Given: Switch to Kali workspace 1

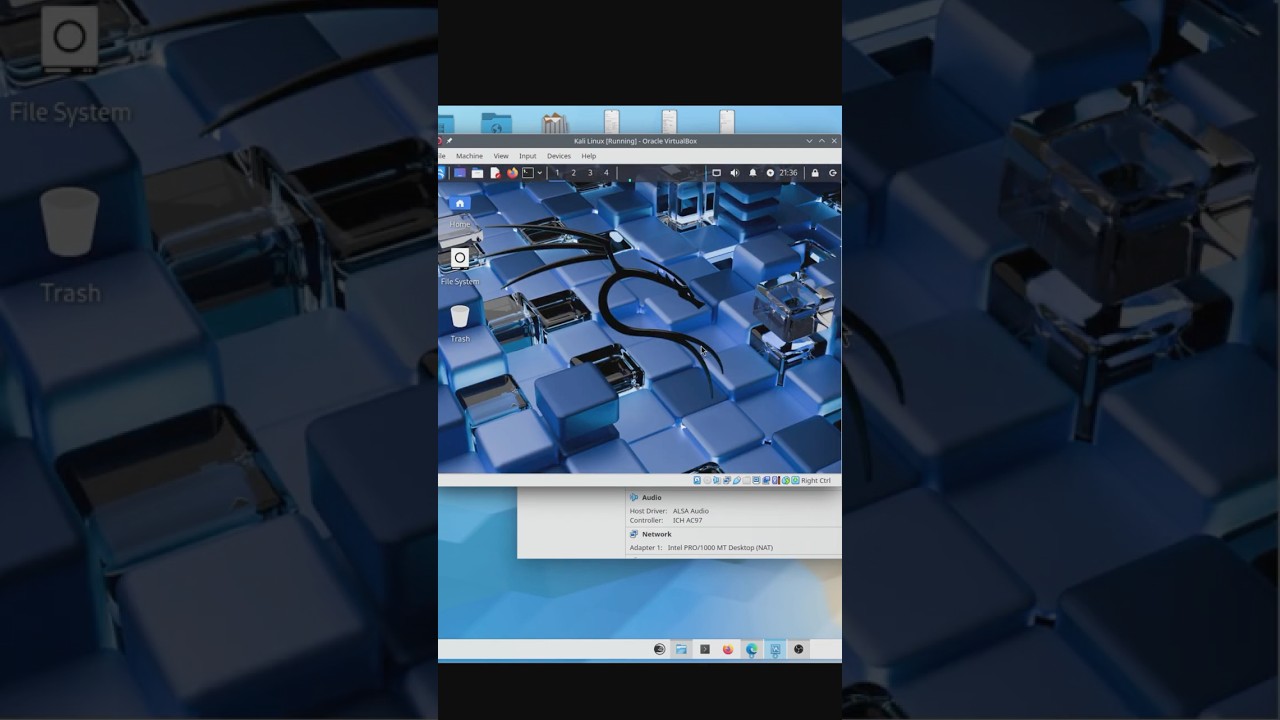Looking at the screenshot, I should tap(557, 173).
